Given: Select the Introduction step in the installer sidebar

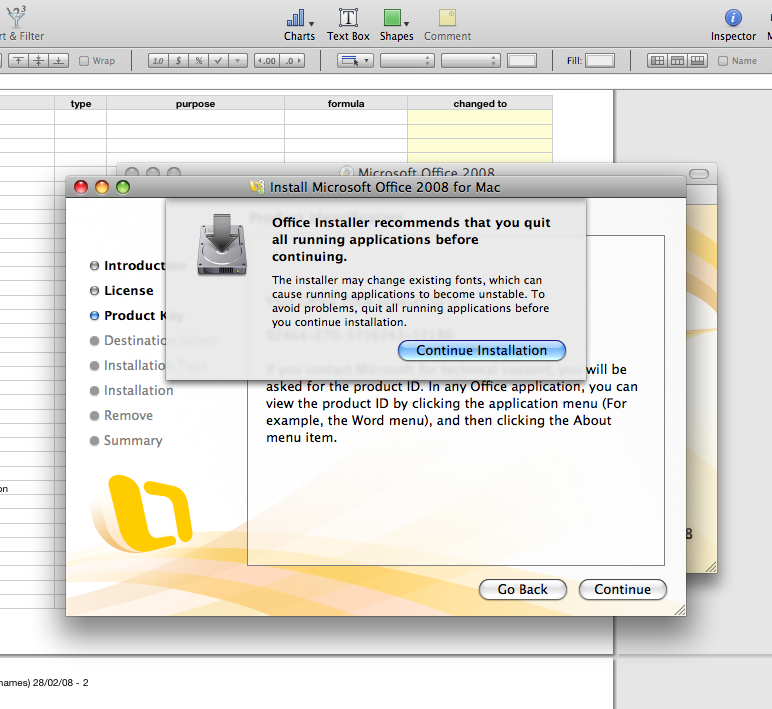Looking at the screenshot, I should [x=128, y=265].
